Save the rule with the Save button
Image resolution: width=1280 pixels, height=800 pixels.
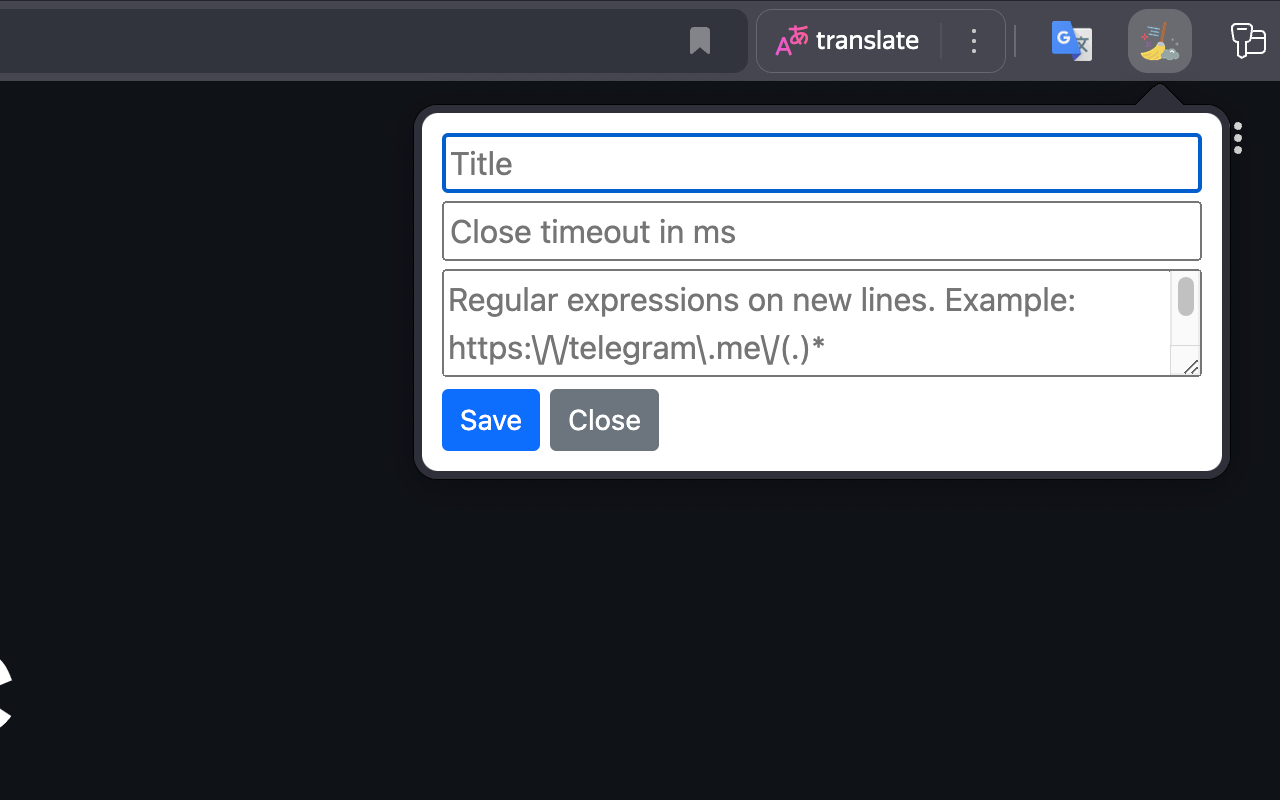(x=491, y=420)
